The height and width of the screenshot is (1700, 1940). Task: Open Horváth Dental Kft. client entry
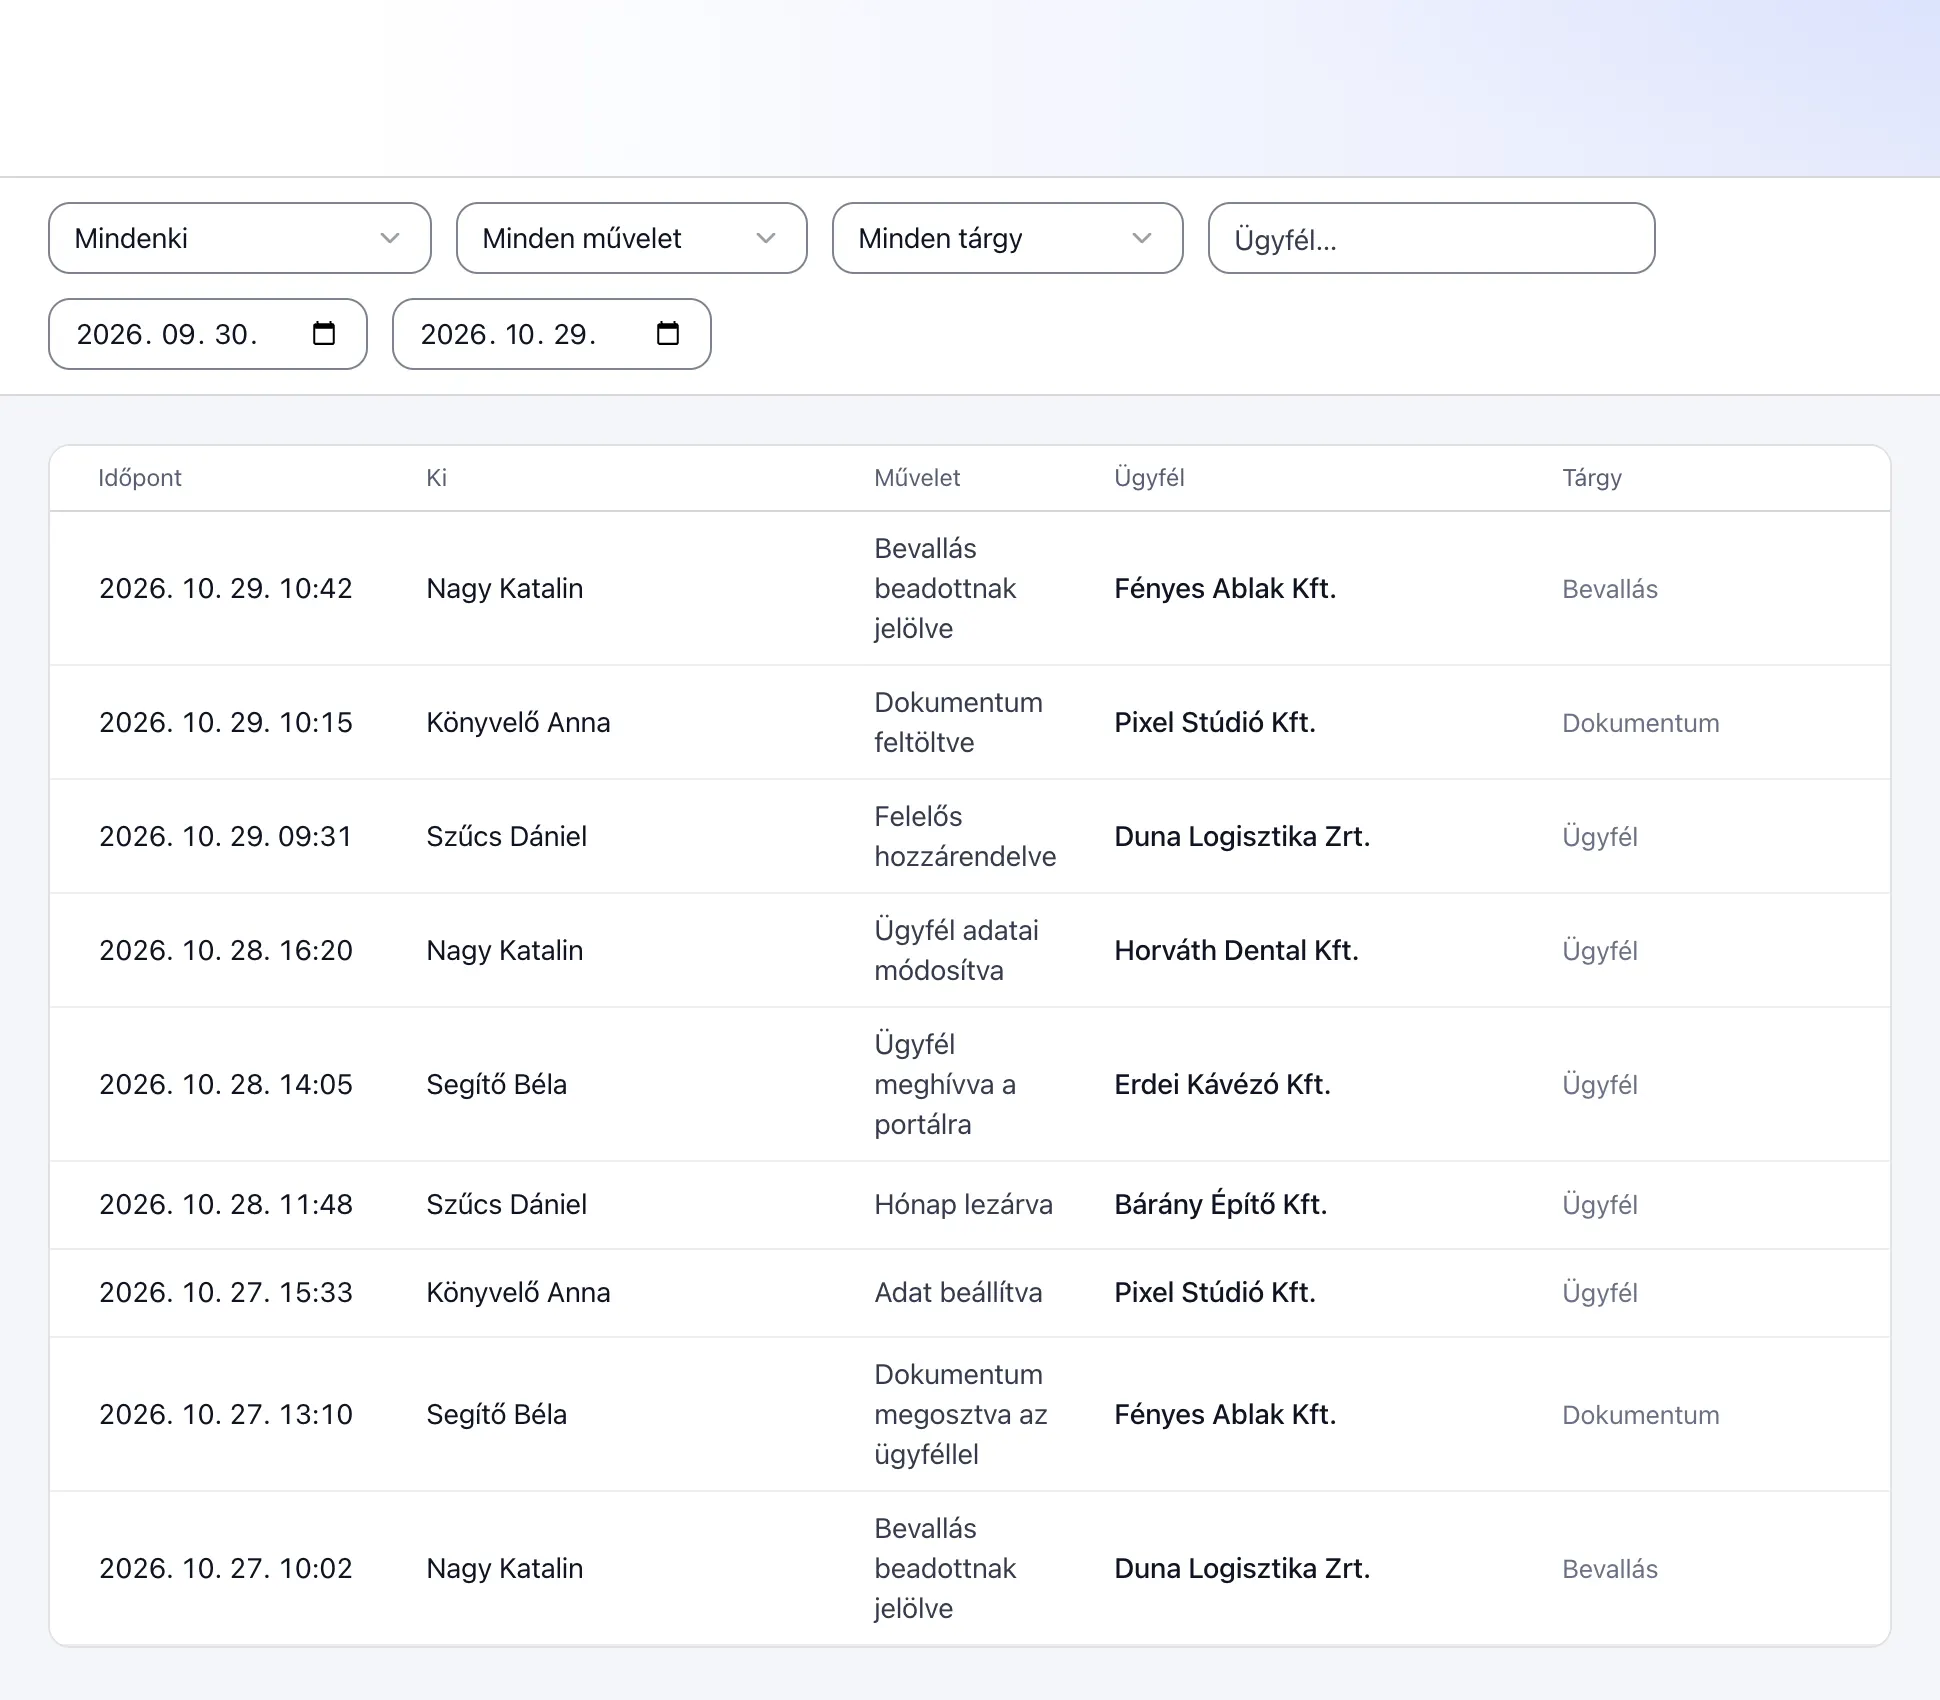(x=1236, y=950)
